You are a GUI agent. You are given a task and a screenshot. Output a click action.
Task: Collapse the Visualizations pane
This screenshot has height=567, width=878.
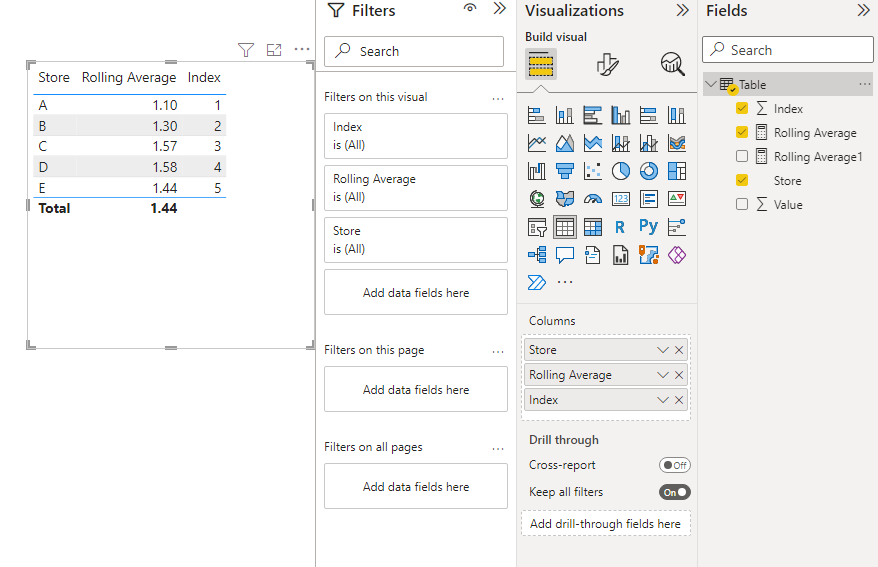683,11
